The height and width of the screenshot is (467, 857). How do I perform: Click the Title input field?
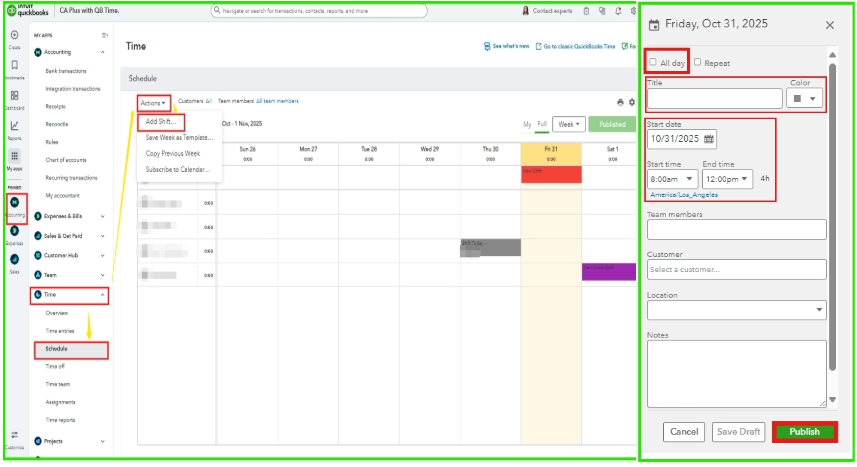pos(714,99)
